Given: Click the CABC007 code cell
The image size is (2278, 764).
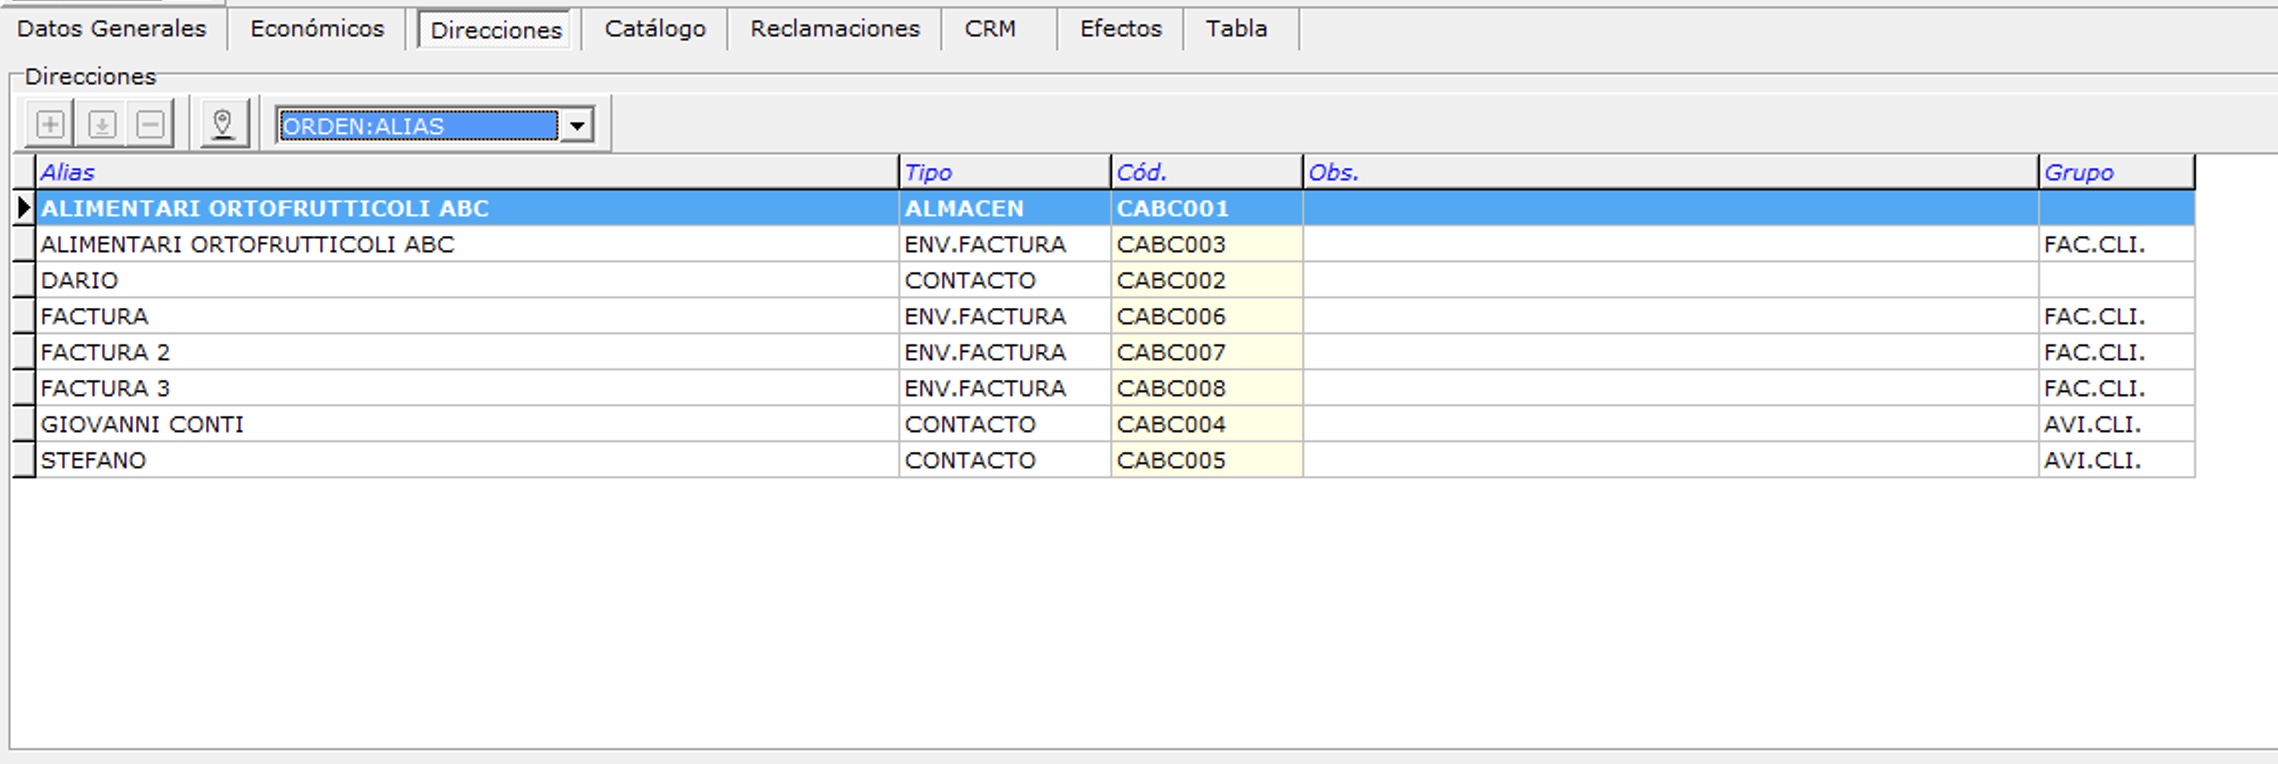Looking at the screenshot, I should point(1171,353).
